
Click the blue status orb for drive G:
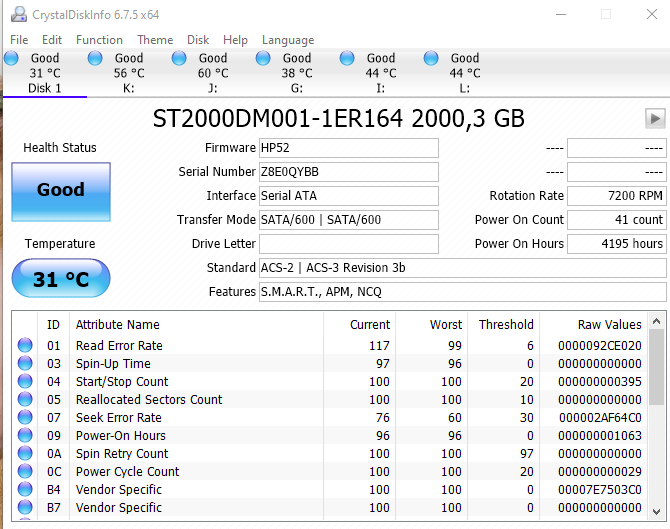coord(263,58)
